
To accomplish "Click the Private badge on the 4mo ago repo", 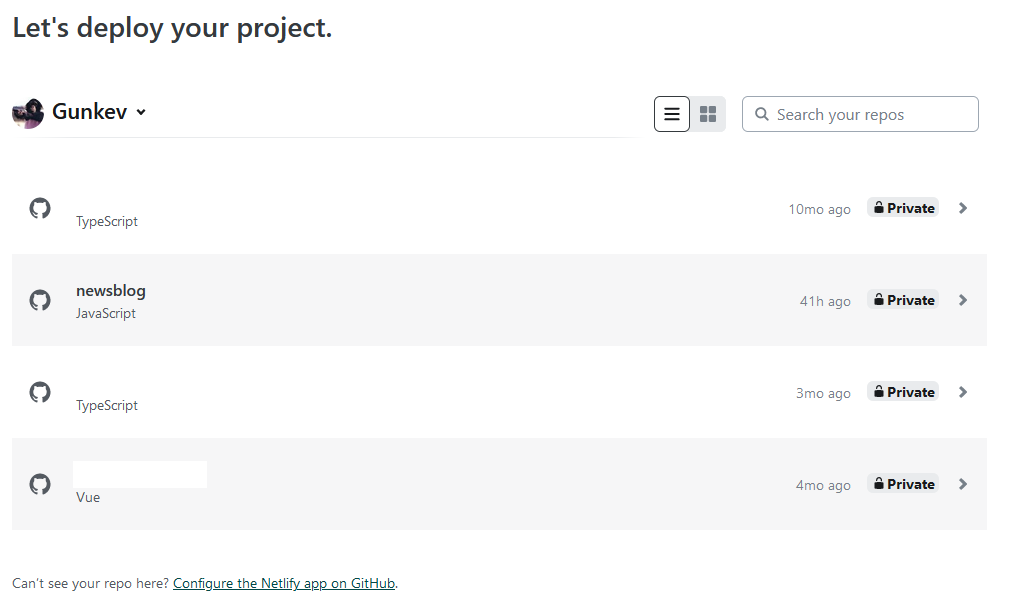I will (x=902, y=483).
